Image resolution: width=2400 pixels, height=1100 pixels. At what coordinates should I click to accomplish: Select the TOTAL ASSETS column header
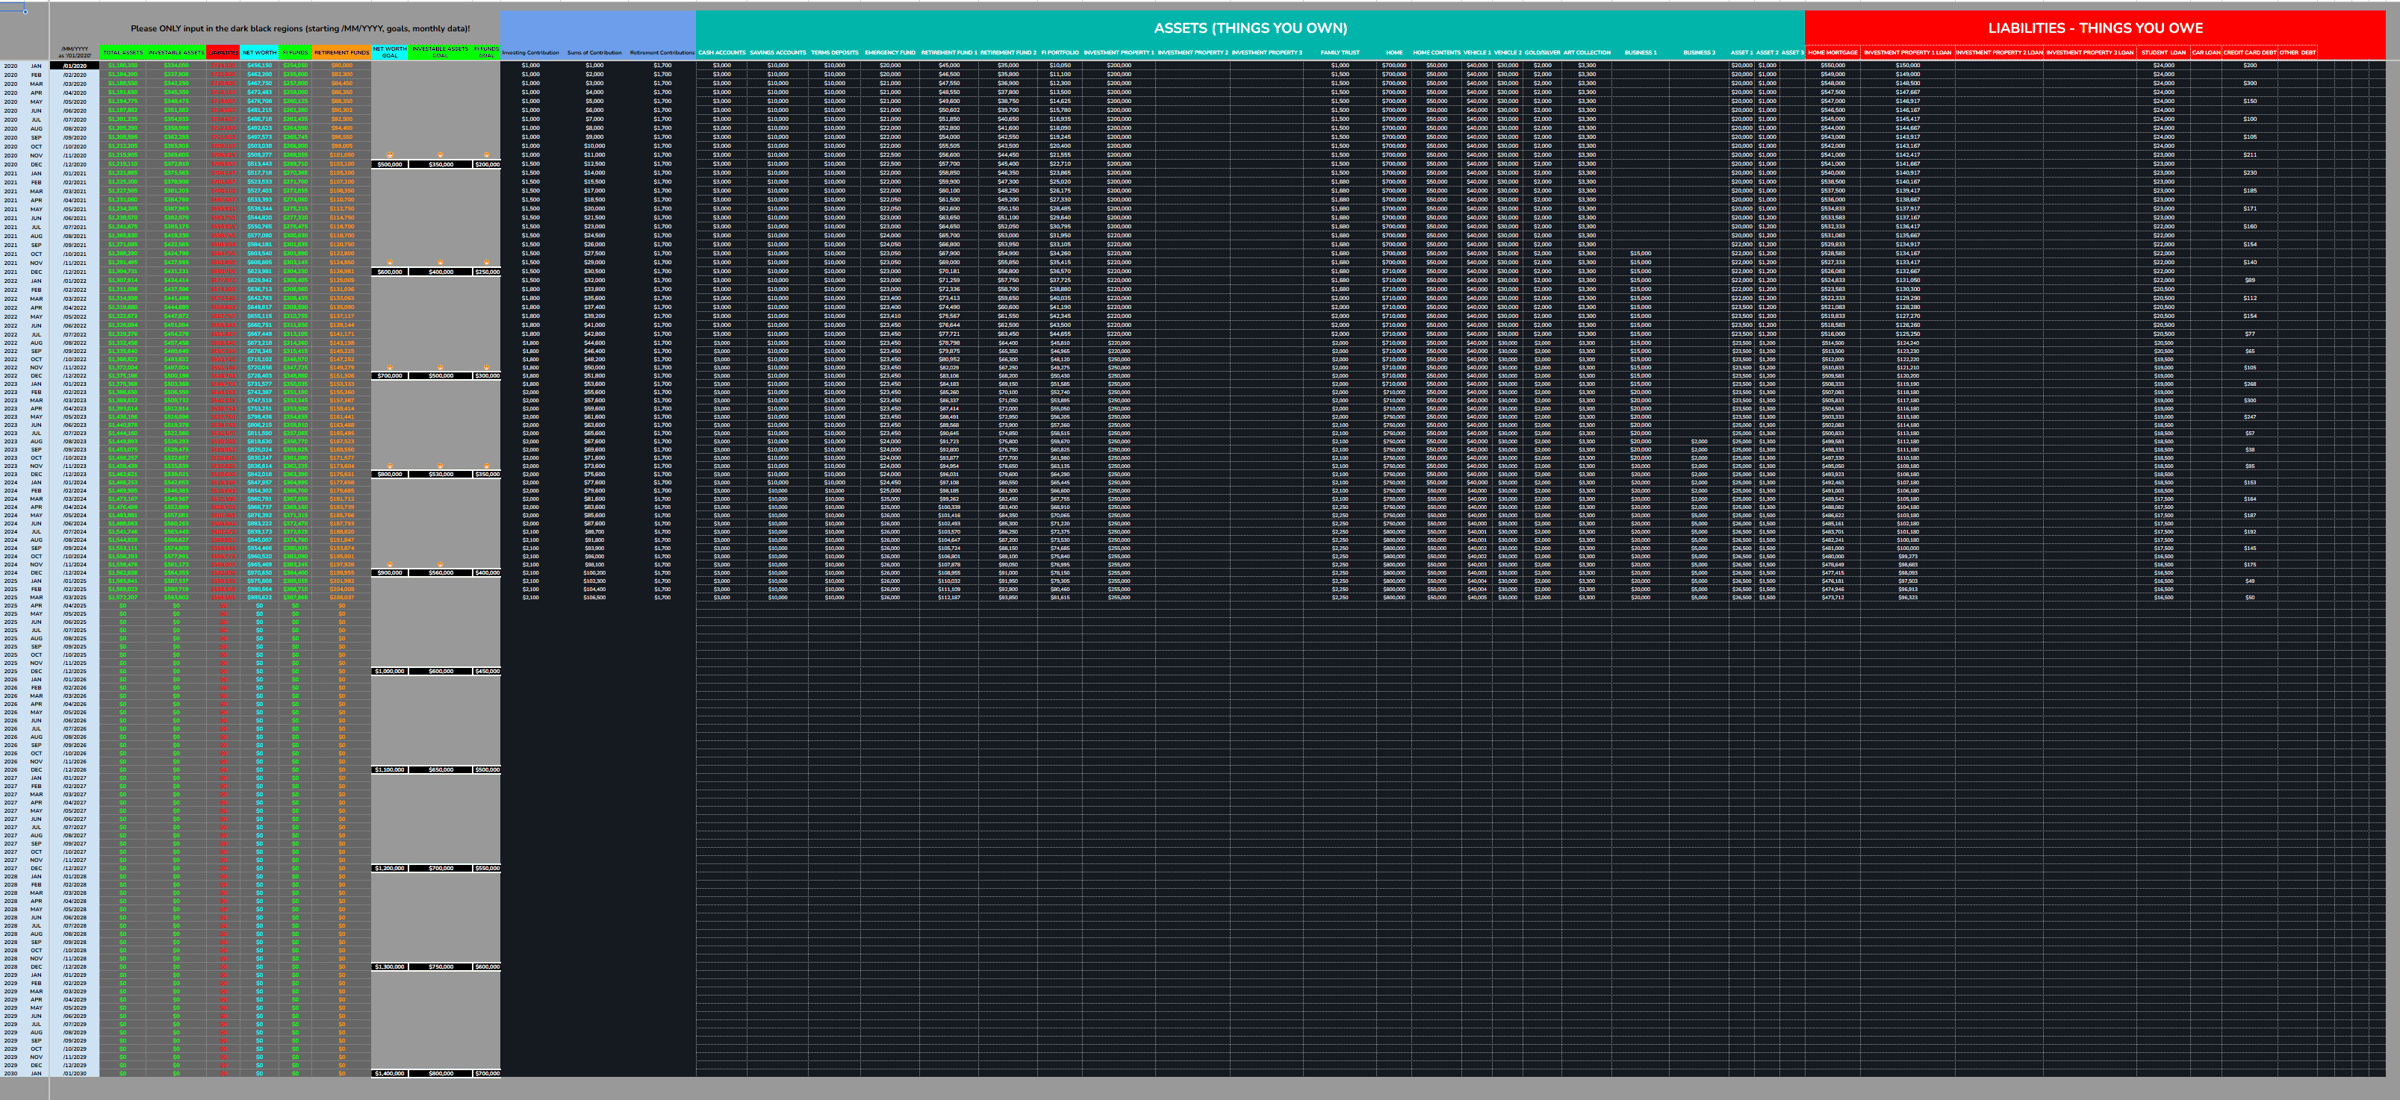tap(123, 53)
